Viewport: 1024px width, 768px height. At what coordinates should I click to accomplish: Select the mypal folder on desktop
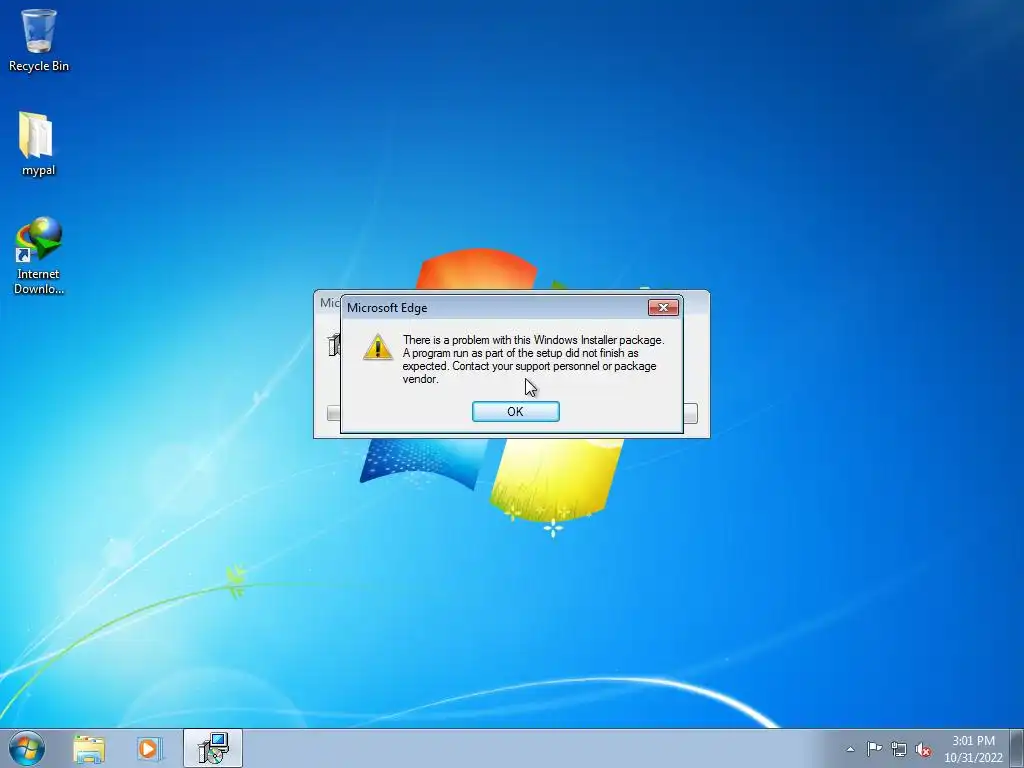pos(38,144)
